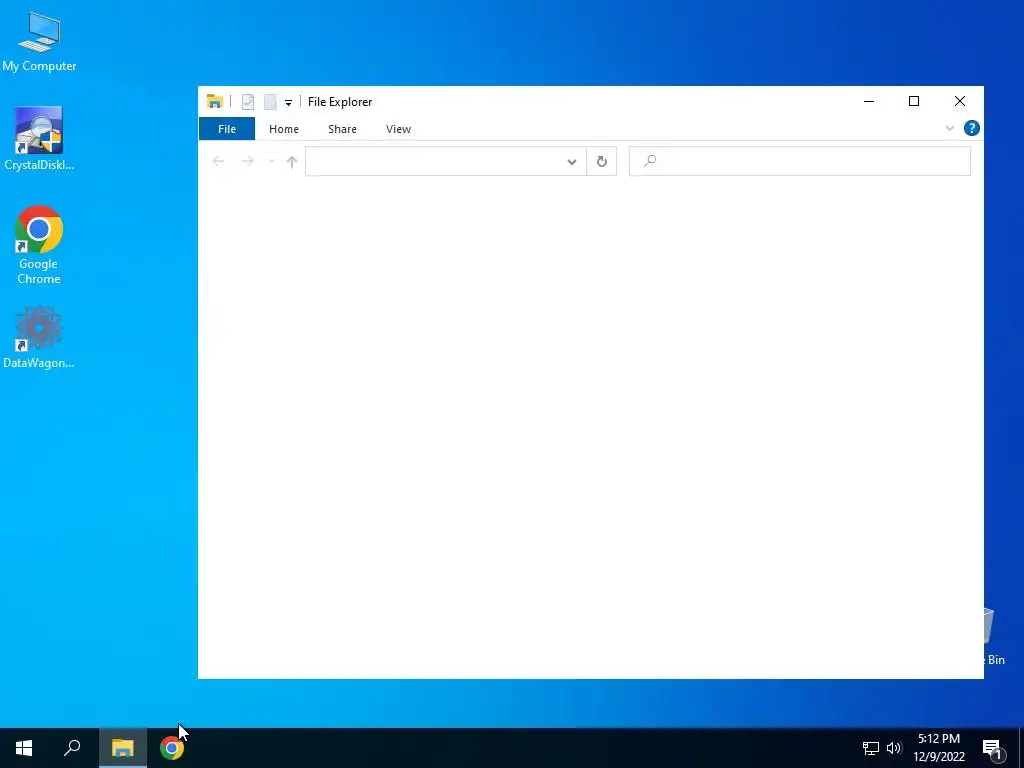Open the recent locations dropdown arrow

click(271, 161)
